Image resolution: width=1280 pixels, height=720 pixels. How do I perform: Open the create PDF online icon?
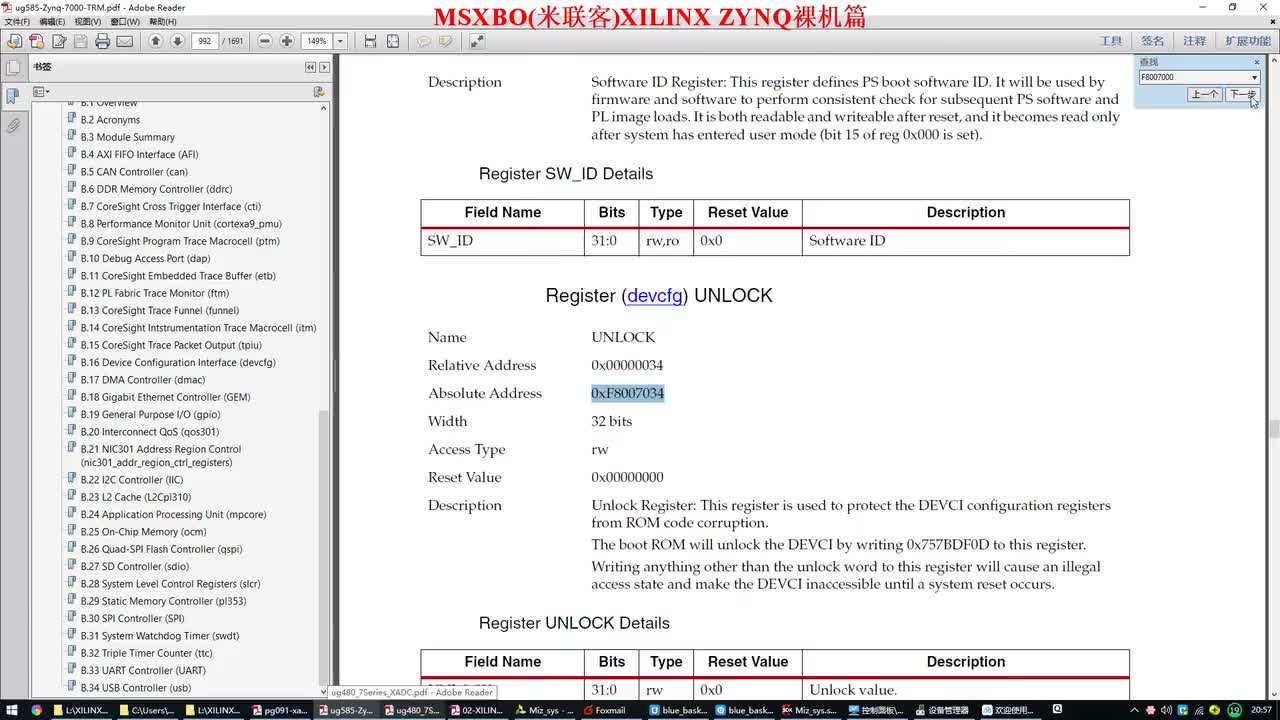point(14,41)
